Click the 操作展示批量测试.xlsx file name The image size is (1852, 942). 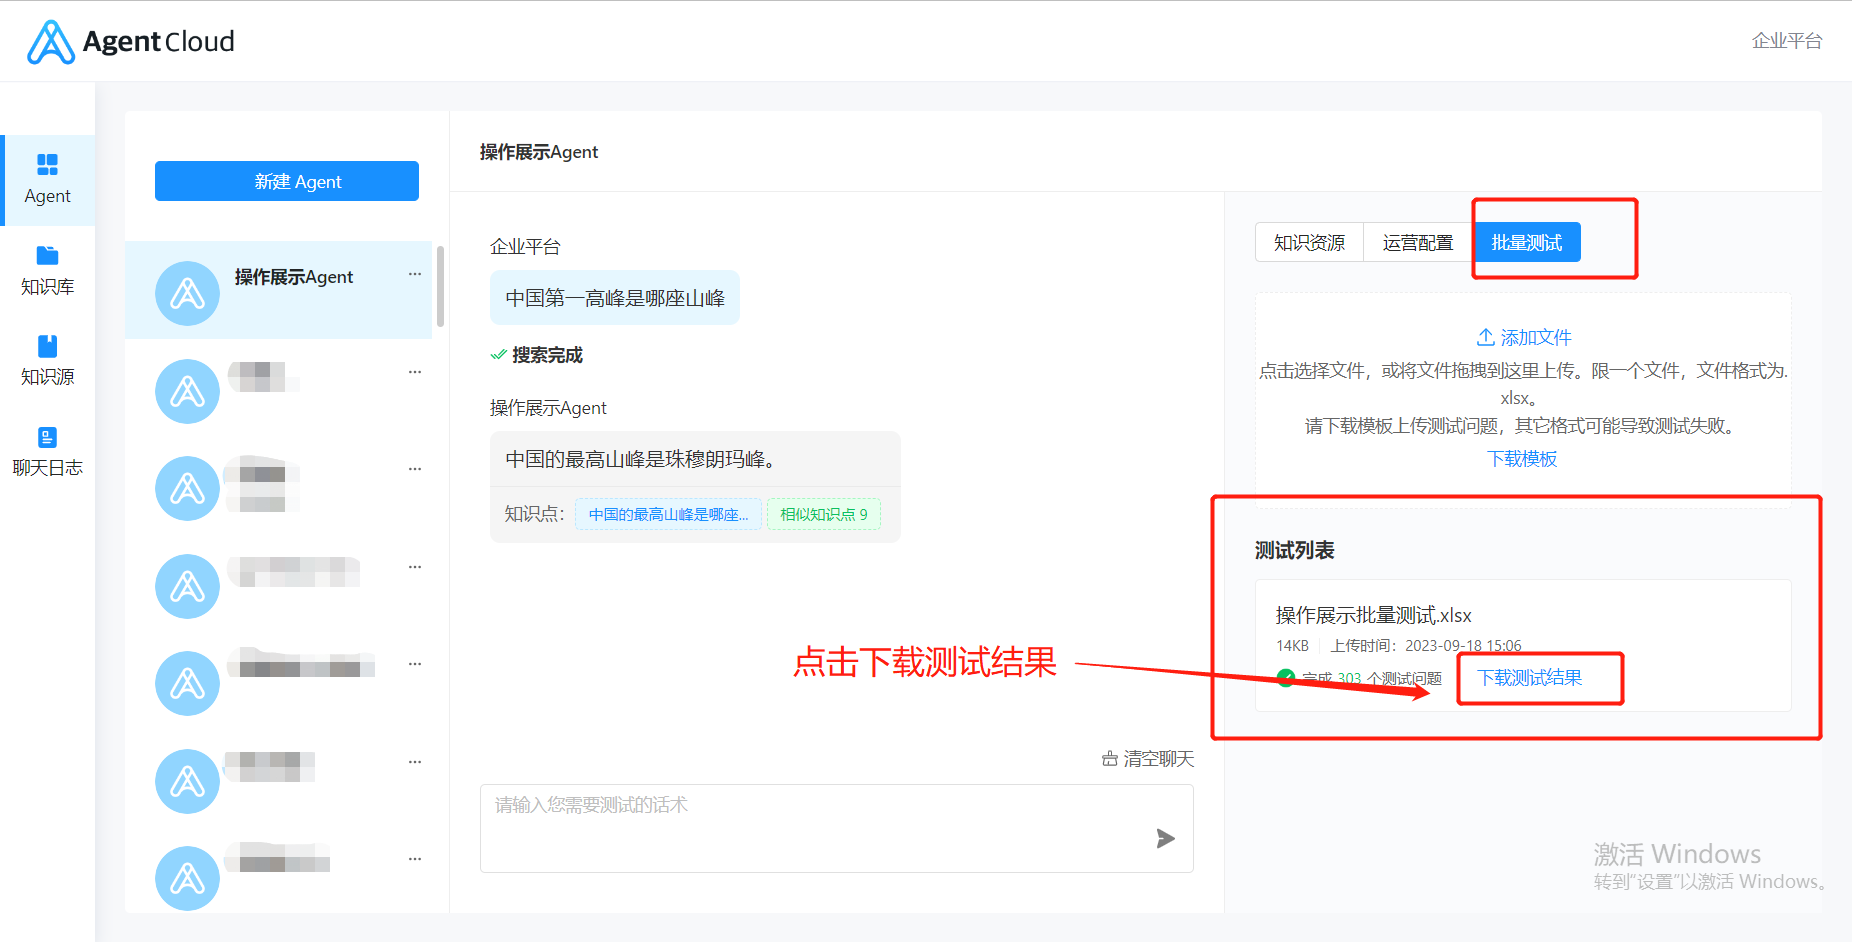1373,615
